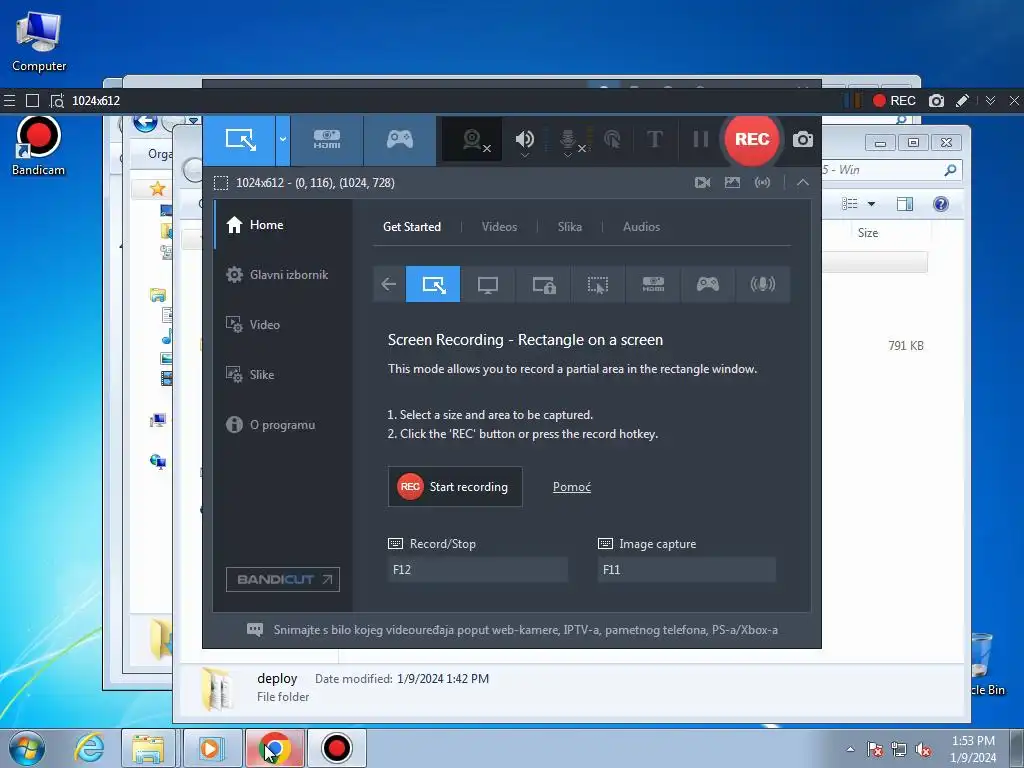Select Rectangle on a screen mode in selector
1024x768 pixels.
pyautogui.click(x=433, y=284)
